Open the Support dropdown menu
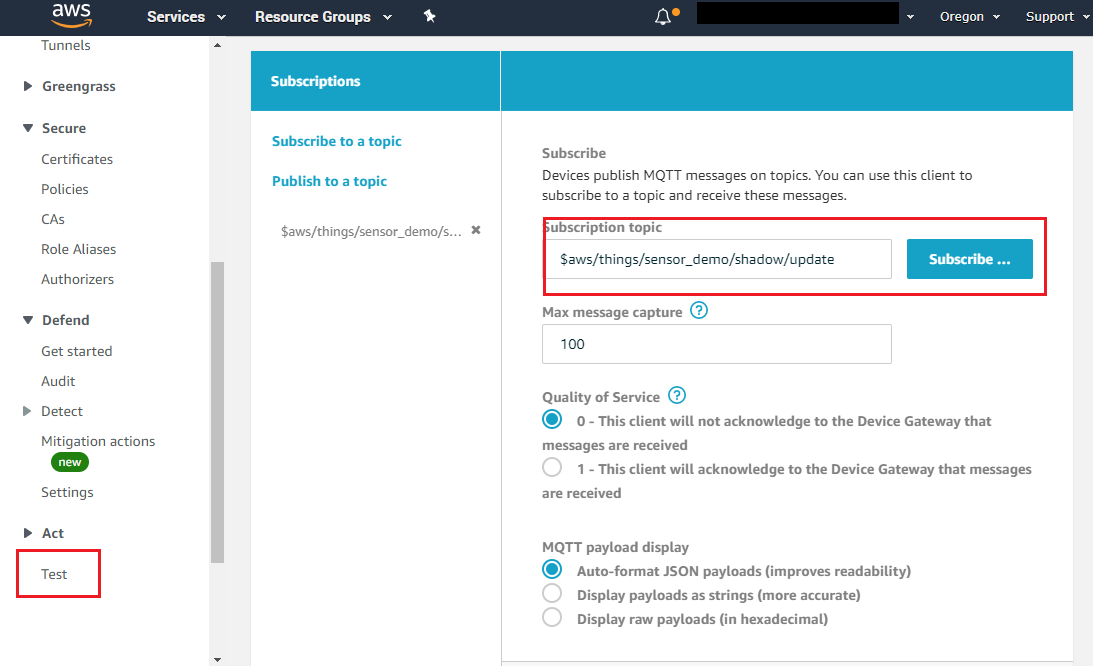Image resolution: width=1093 pixels, height=666 pixels. 1057,17
